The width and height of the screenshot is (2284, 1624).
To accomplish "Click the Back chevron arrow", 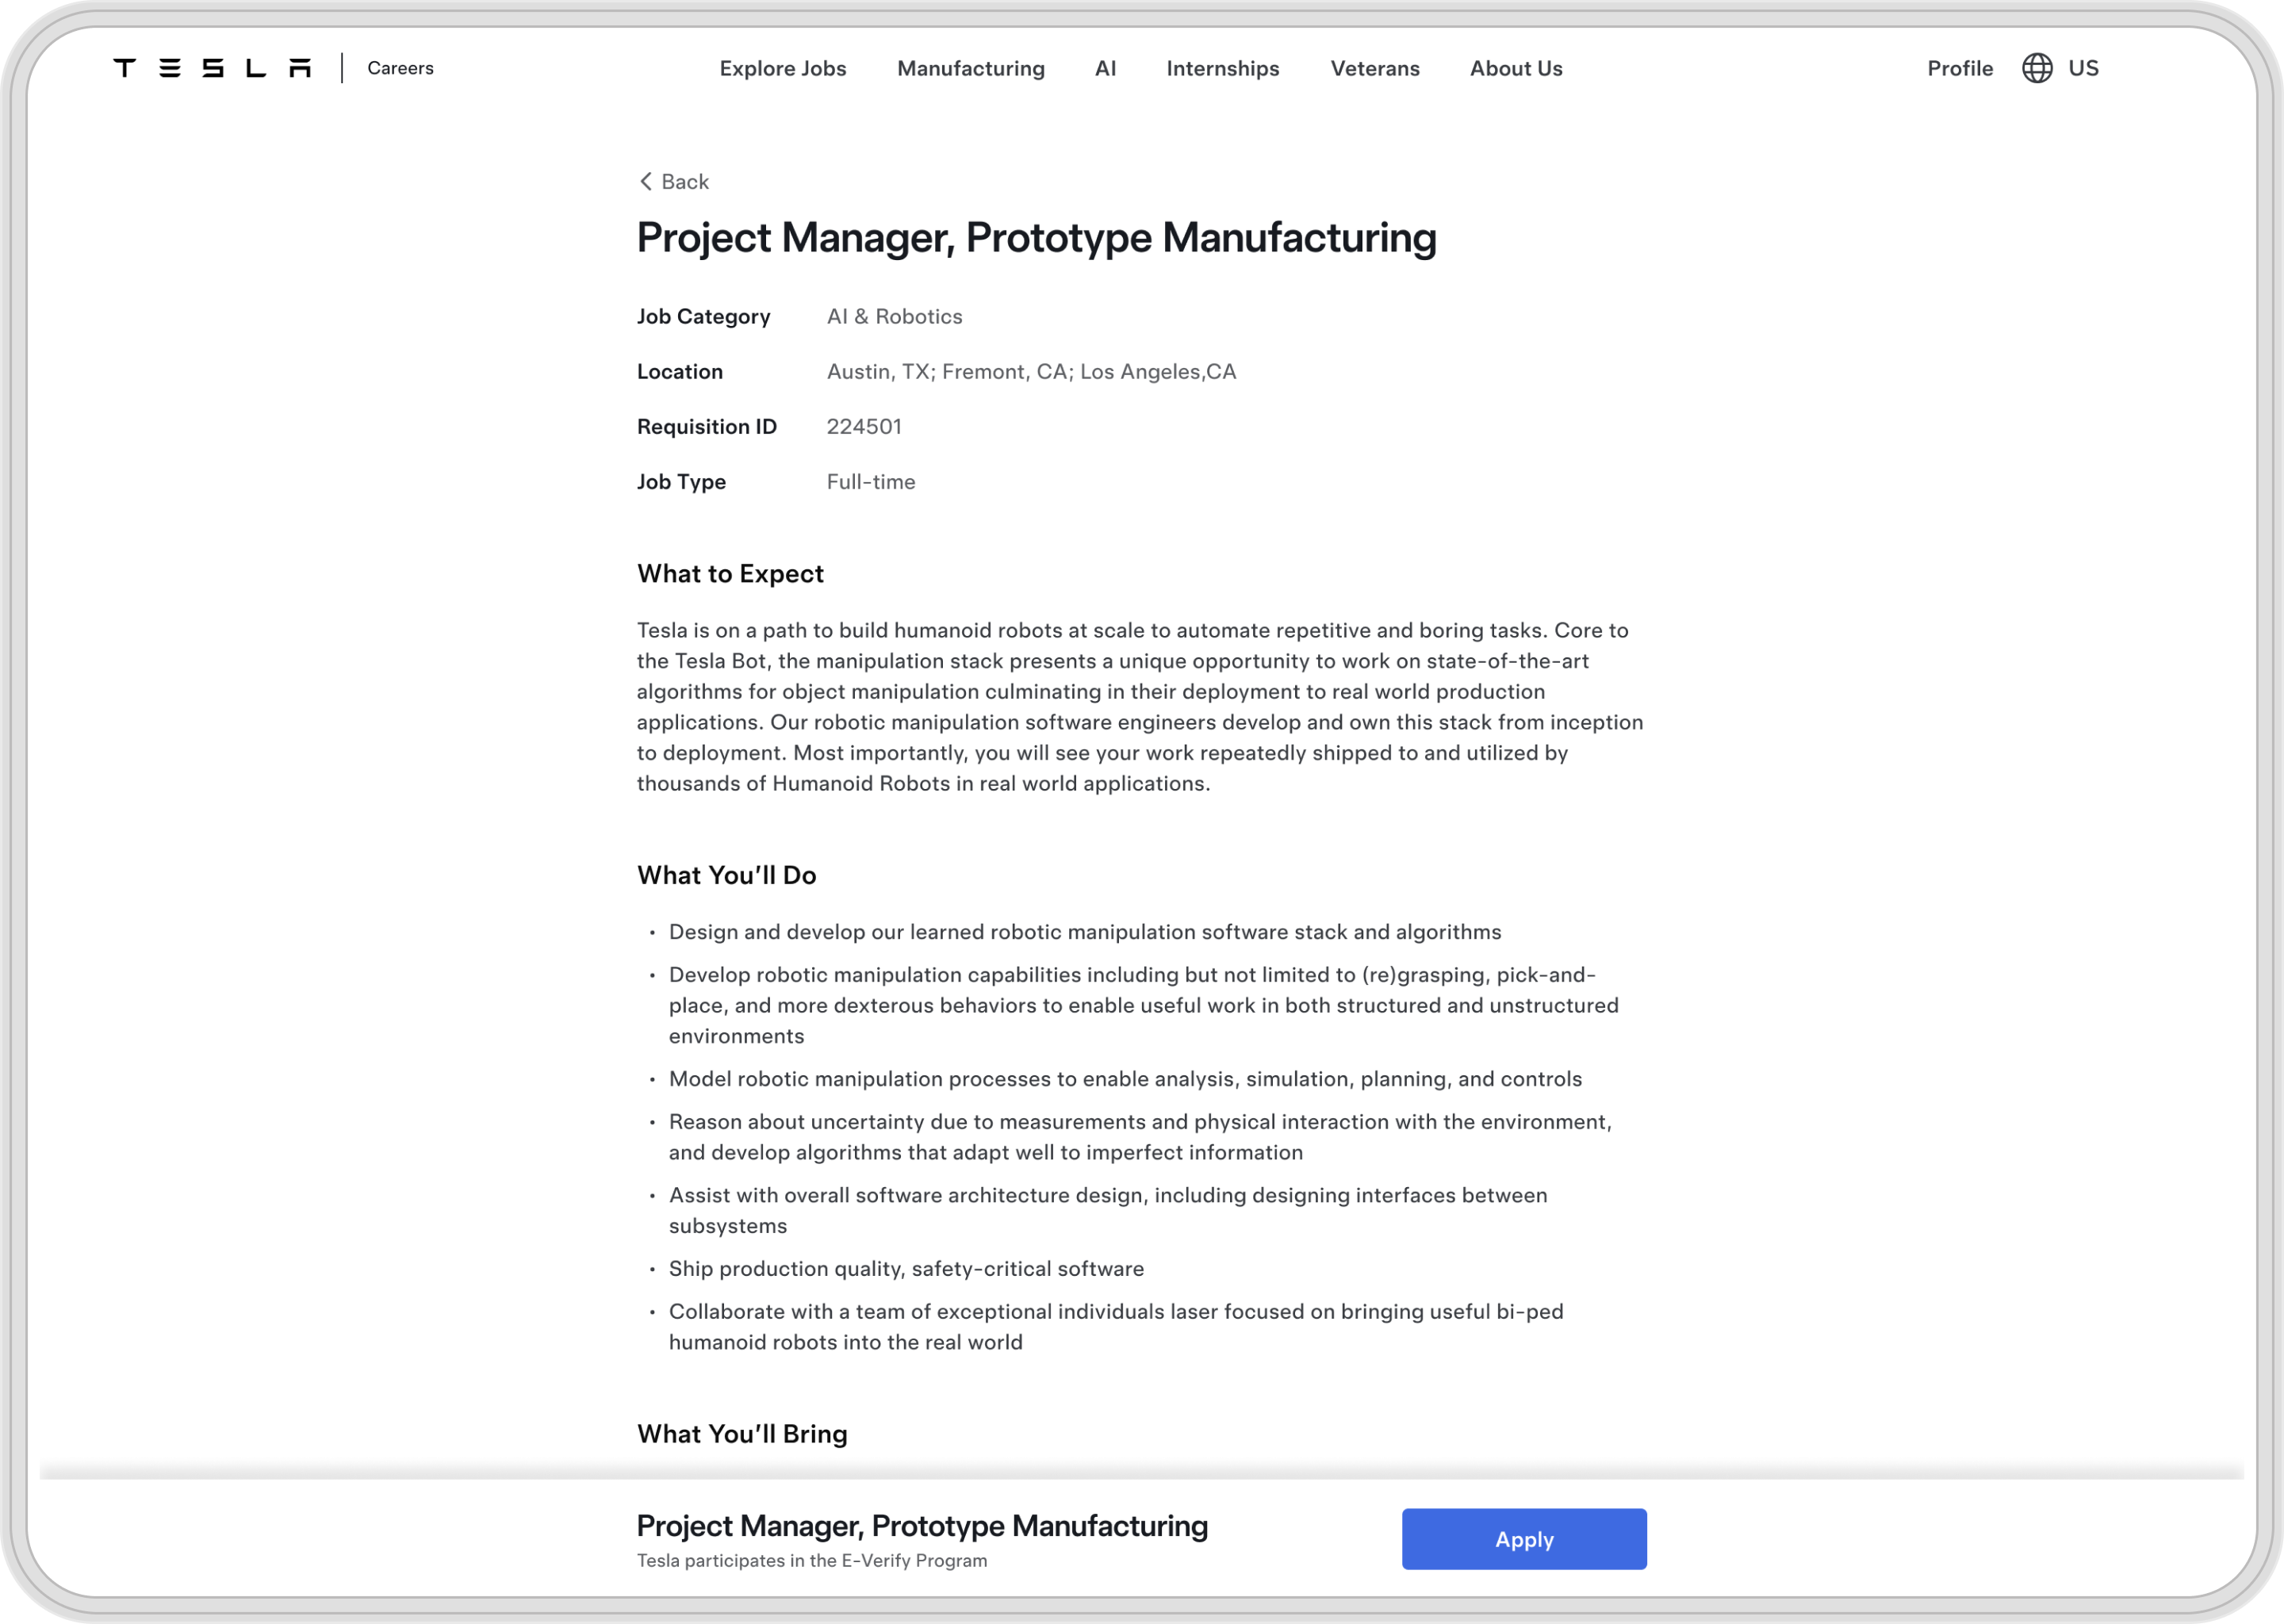I will click(646, 181).
